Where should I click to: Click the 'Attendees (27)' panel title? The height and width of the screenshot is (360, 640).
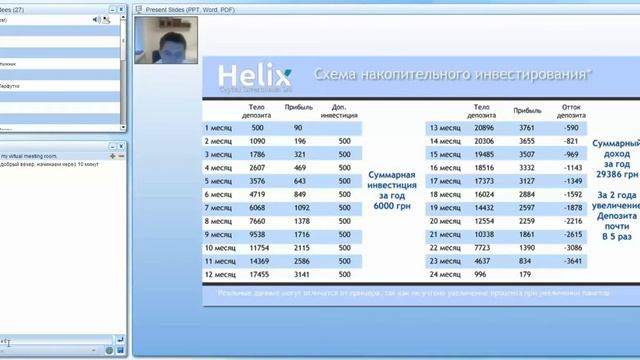[12, 9]
